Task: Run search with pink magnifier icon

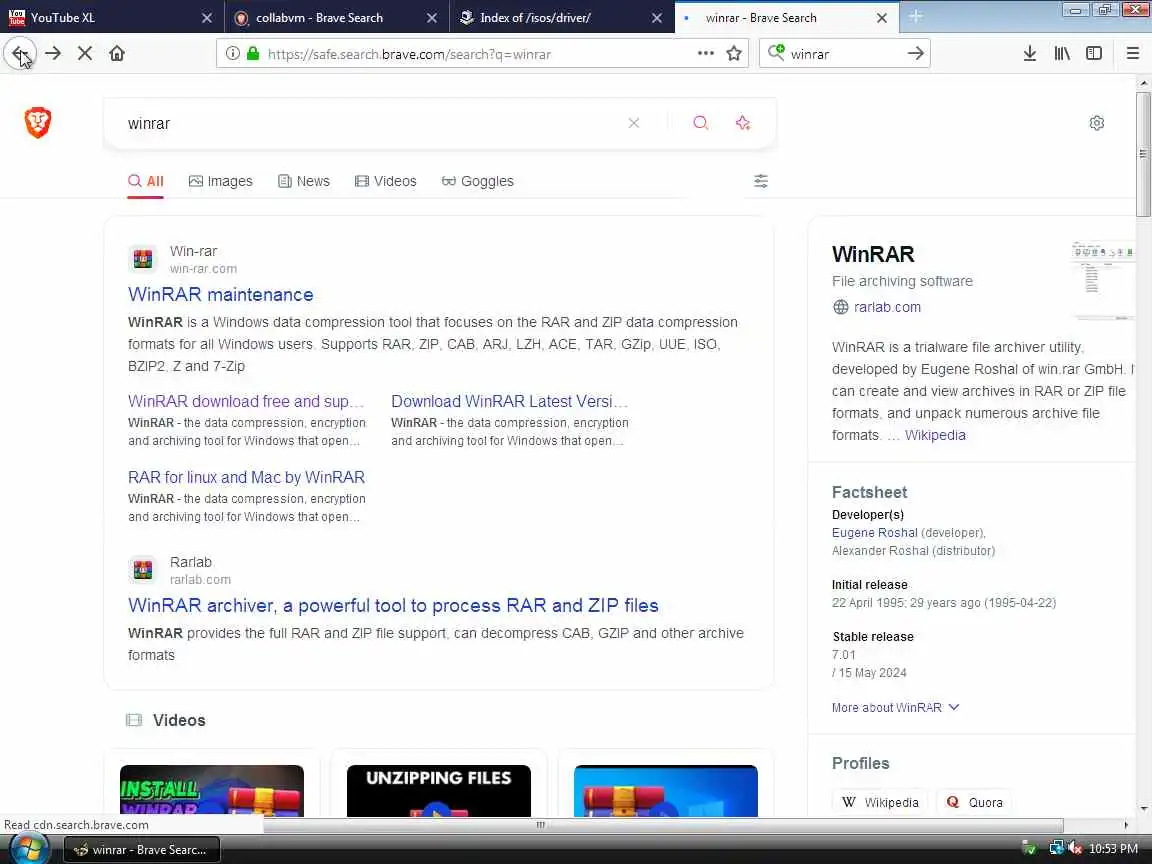Action: 701,123
